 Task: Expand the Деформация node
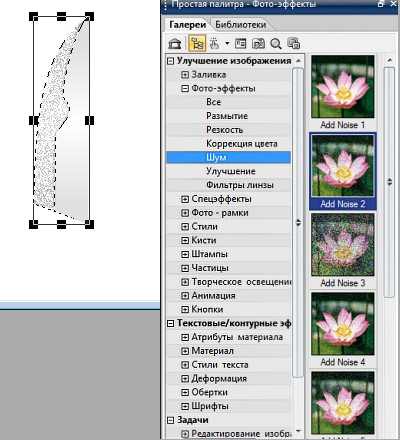185,379
